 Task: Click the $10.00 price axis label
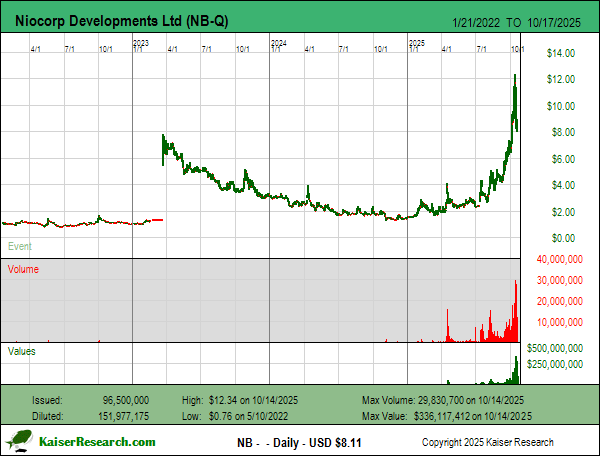coord(561,106)
